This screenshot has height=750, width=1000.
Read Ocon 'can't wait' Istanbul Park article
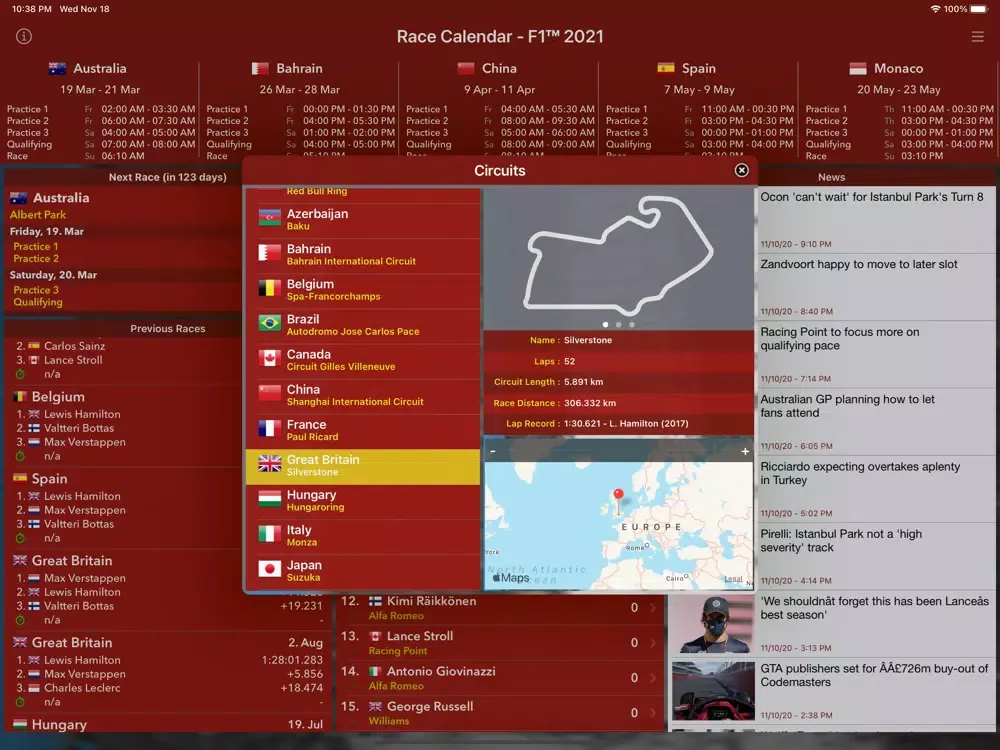[876, 219]
